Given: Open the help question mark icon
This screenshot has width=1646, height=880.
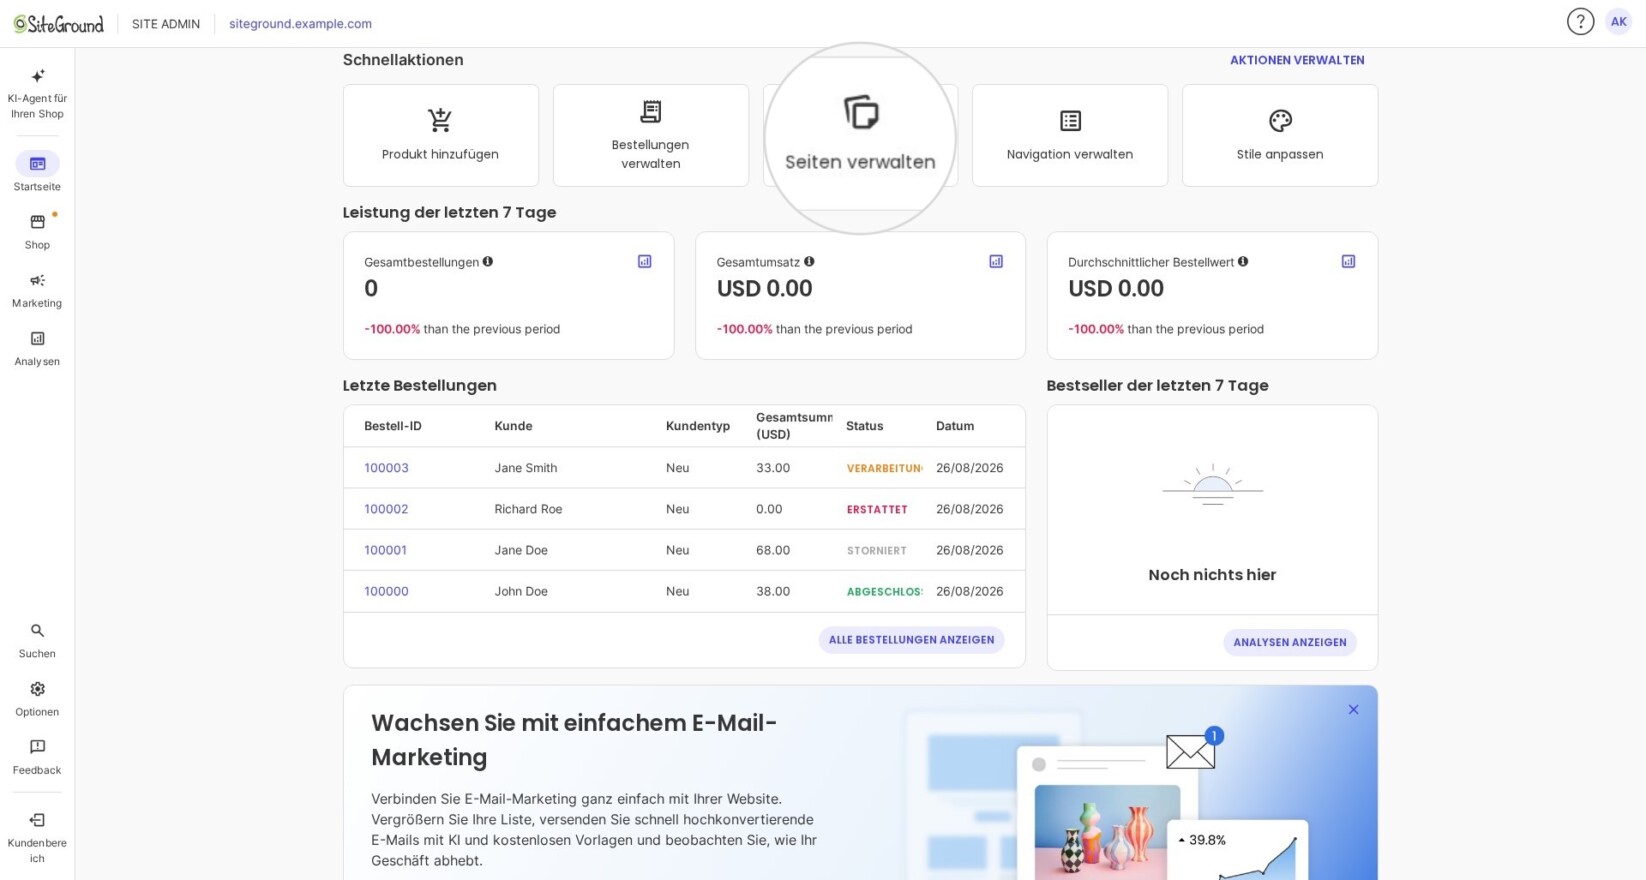Looking at the screenshot, I should 1580,22.
